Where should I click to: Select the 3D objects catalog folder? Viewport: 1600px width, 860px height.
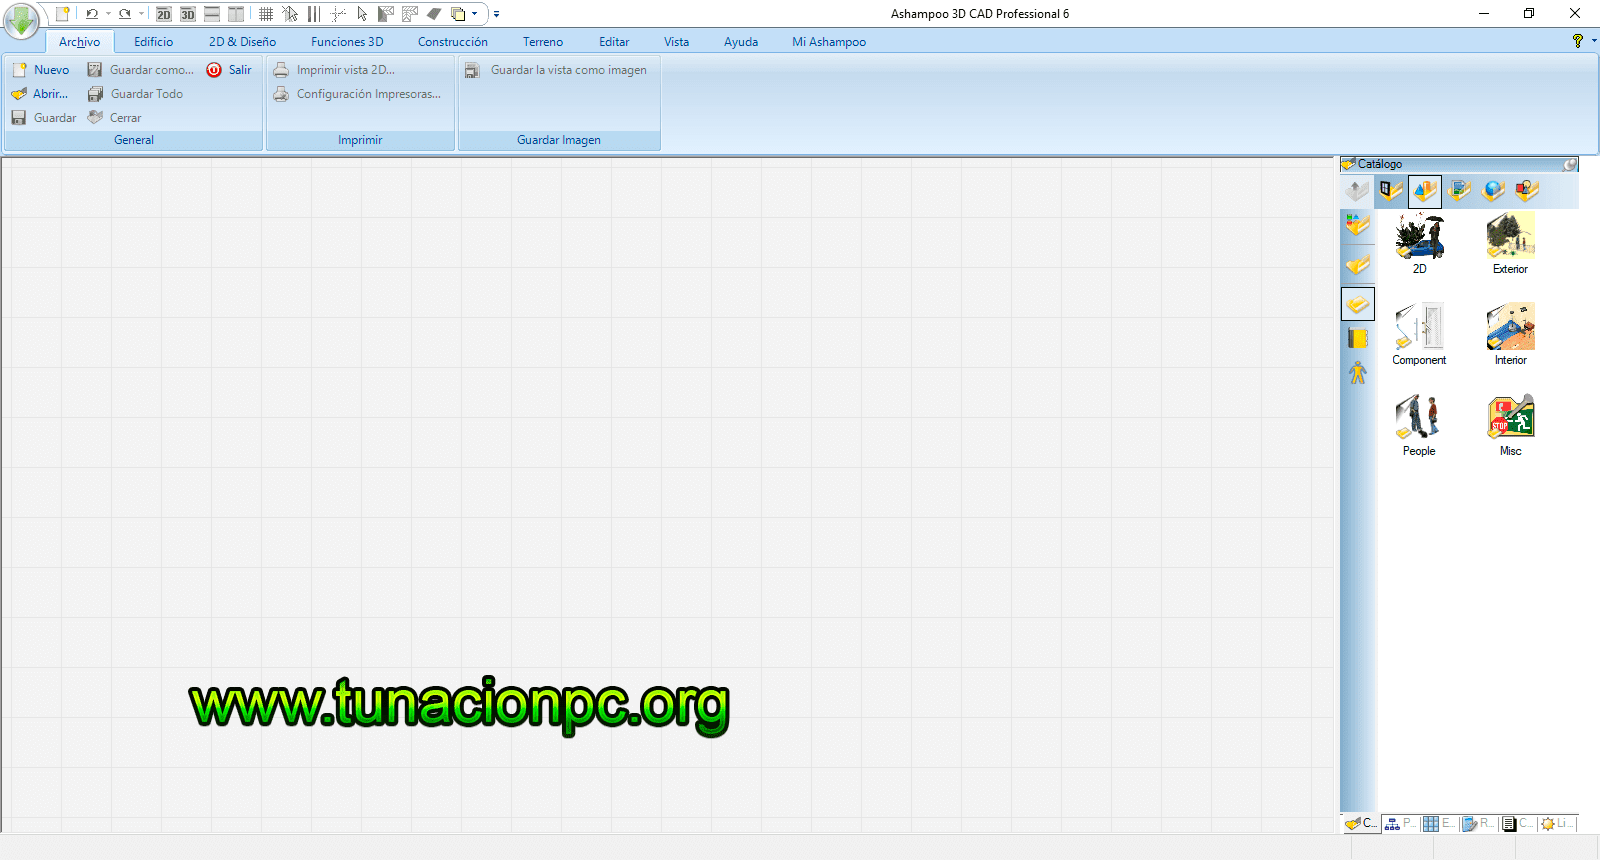coord(1425,191)
